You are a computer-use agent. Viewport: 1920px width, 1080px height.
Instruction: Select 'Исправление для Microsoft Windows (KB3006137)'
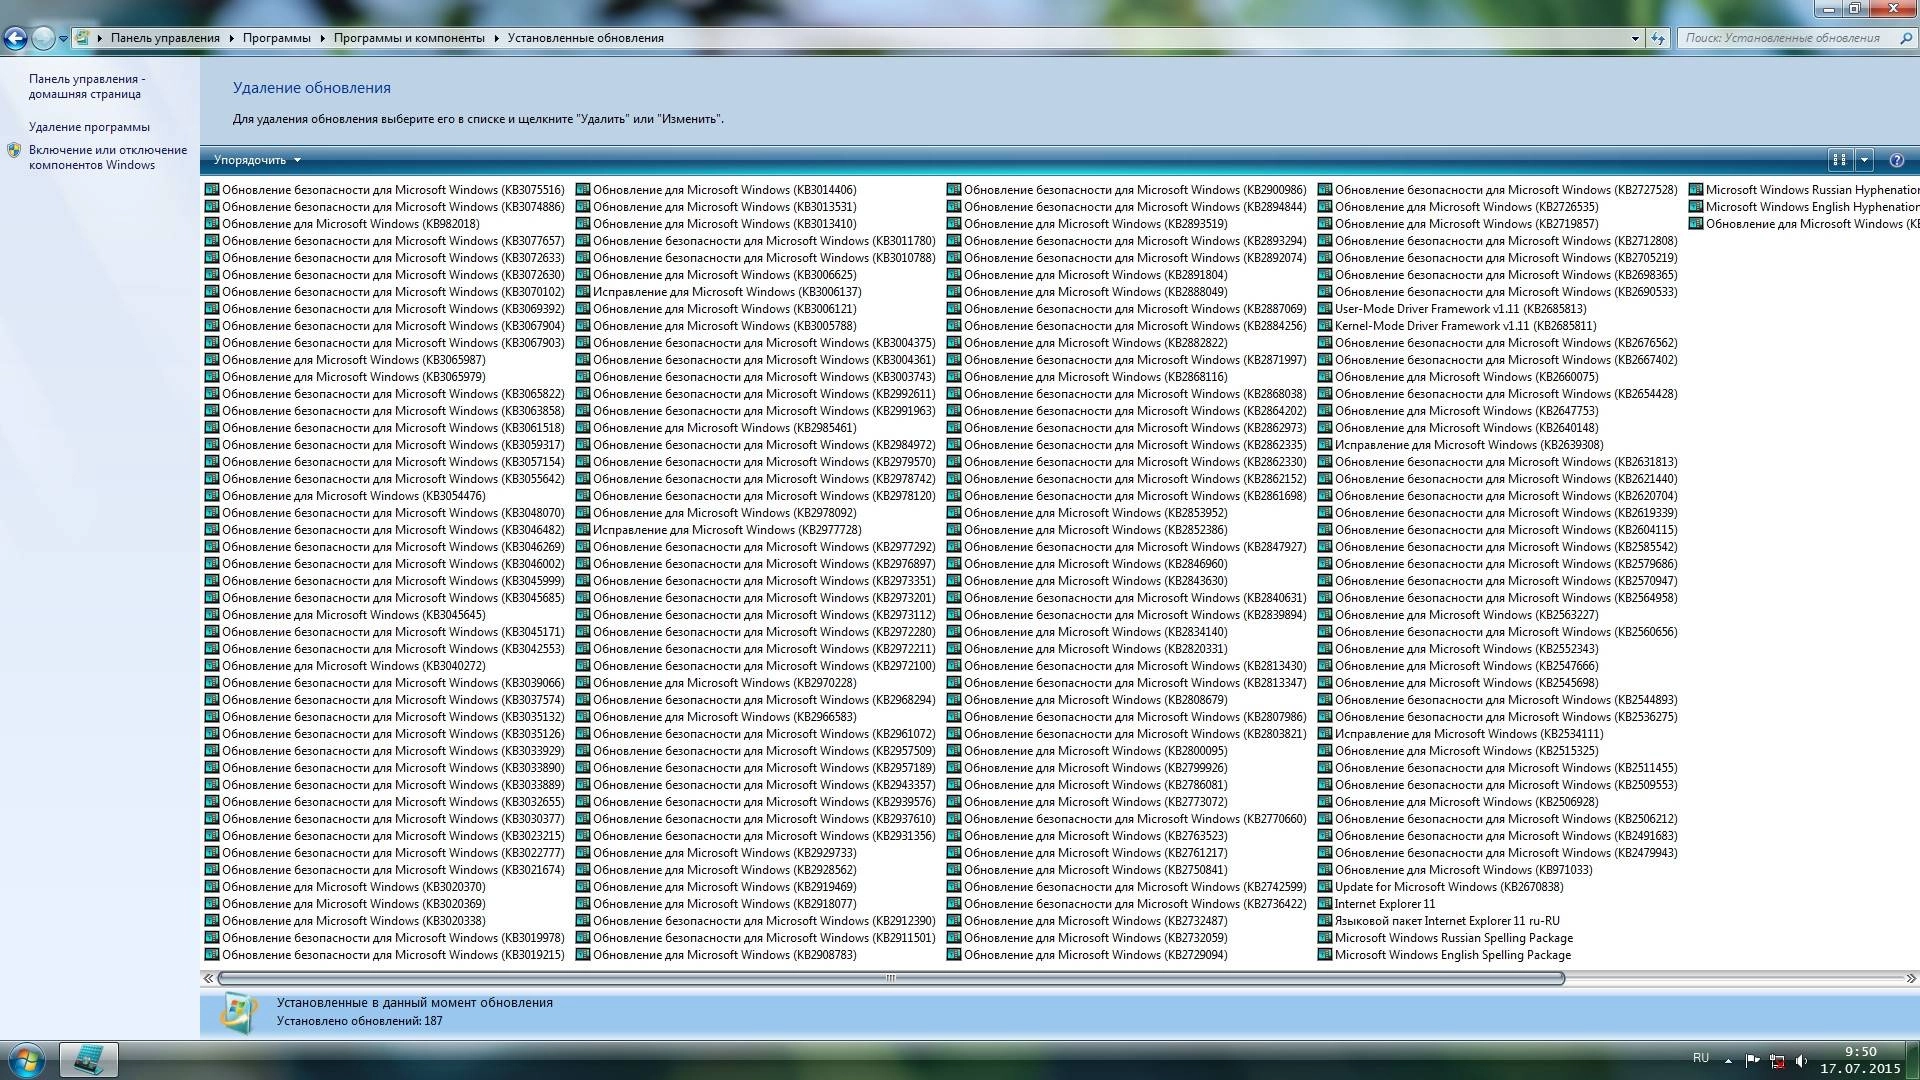(719, 292)
